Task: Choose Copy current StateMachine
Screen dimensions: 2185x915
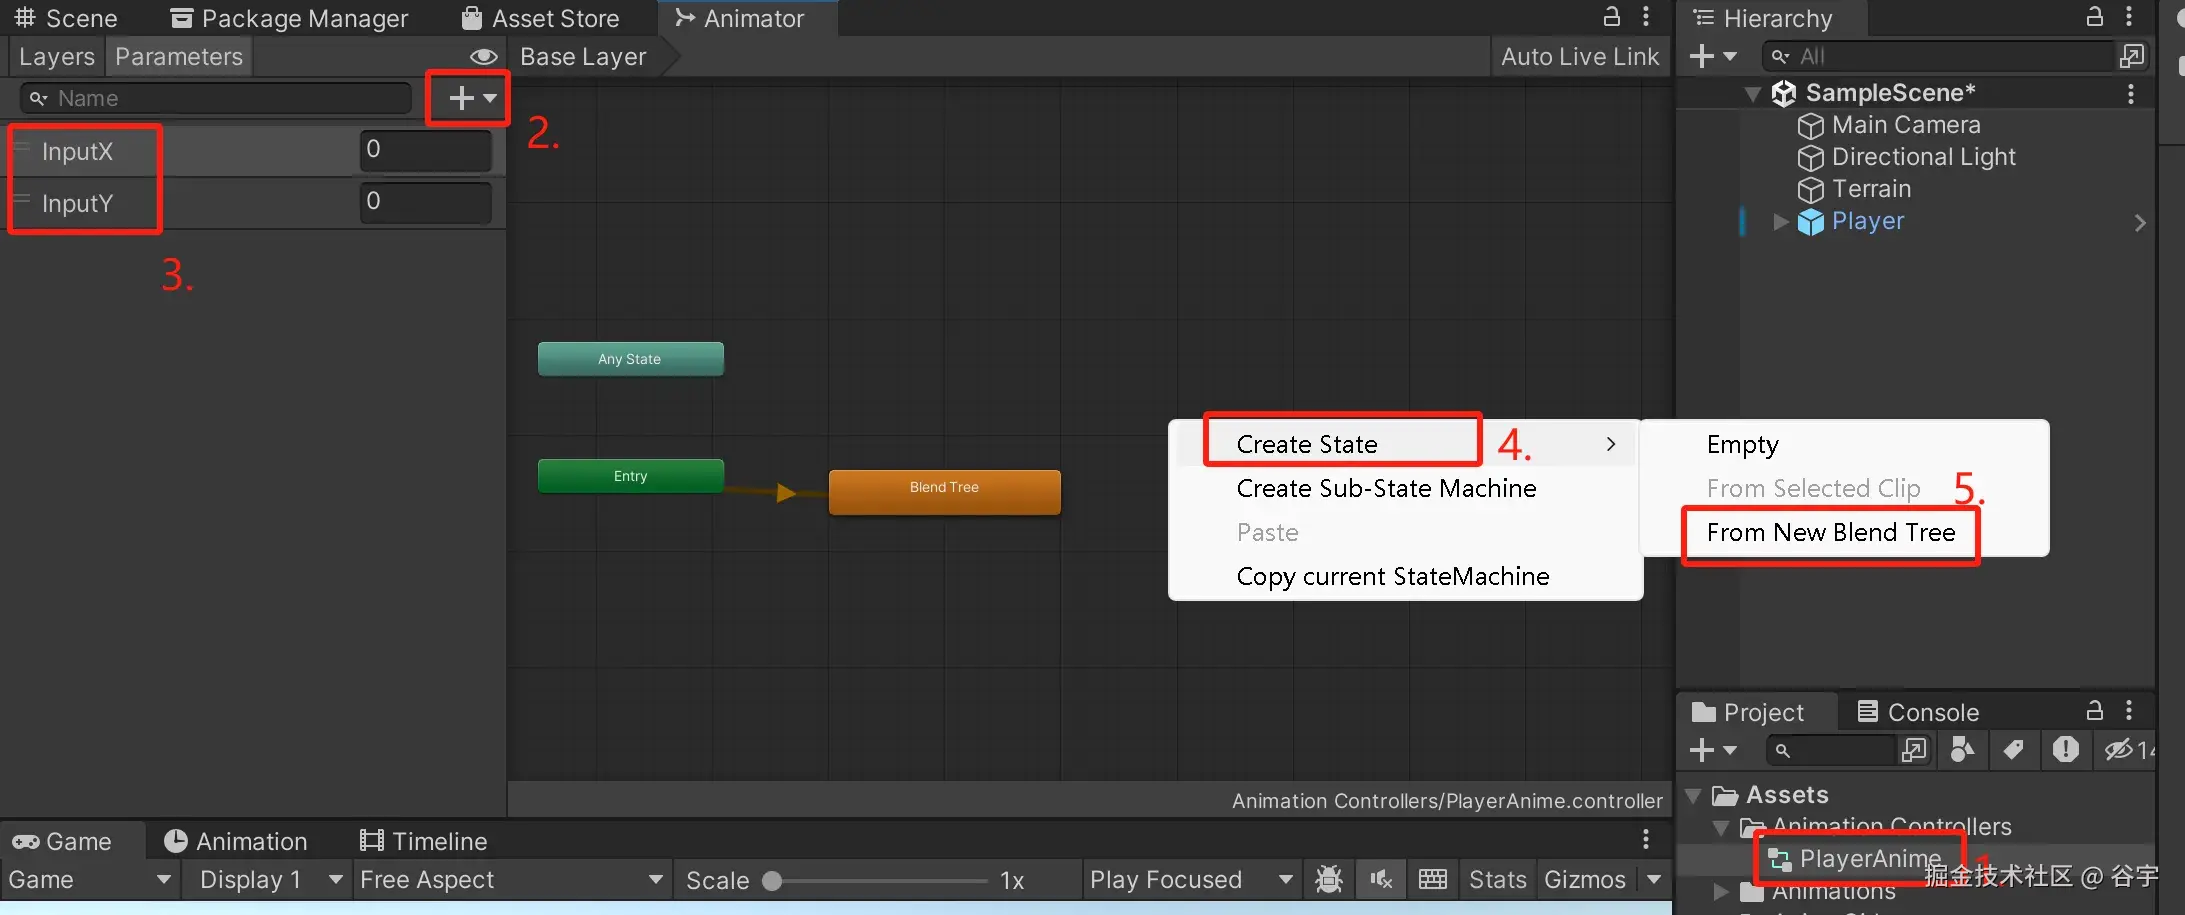Action: point(1393,576)
